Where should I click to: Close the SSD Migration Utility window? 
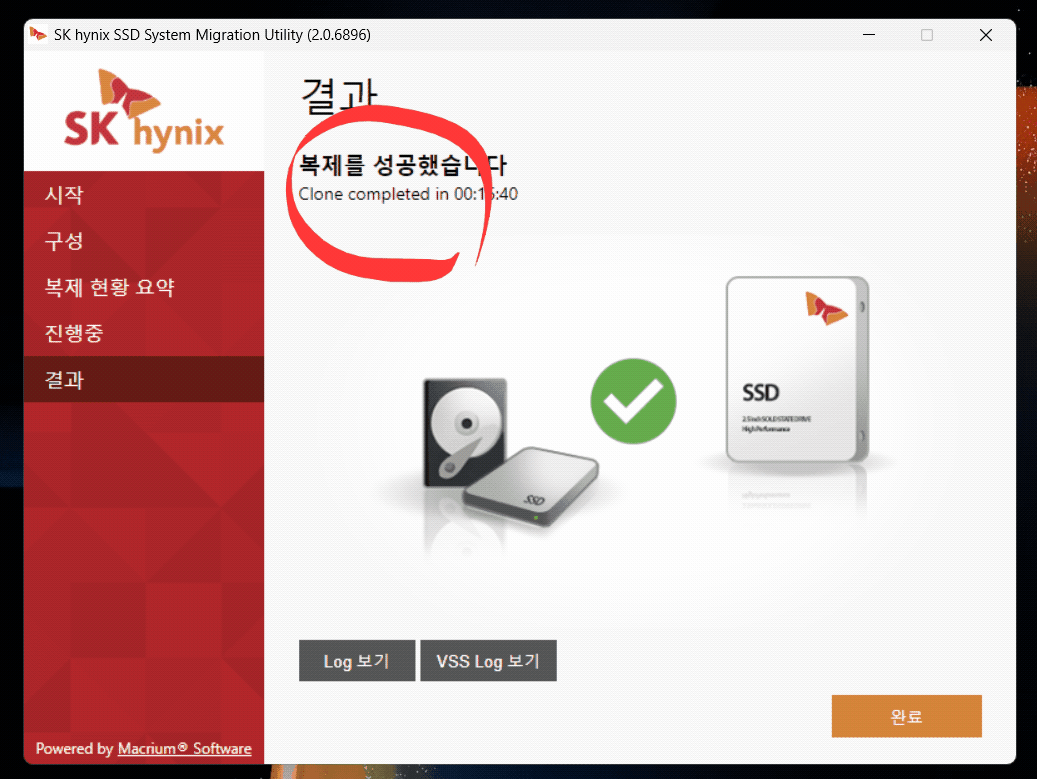click(985, 35)
